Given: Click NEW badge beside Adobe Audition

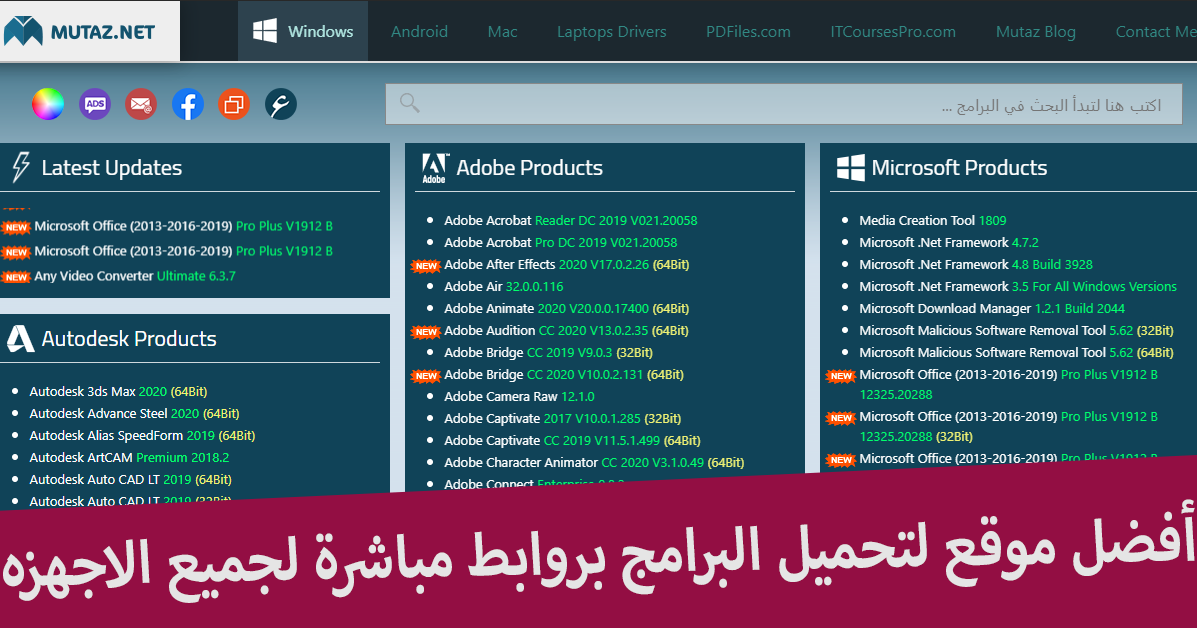Looking at the screenshot, I should (426, 332).
